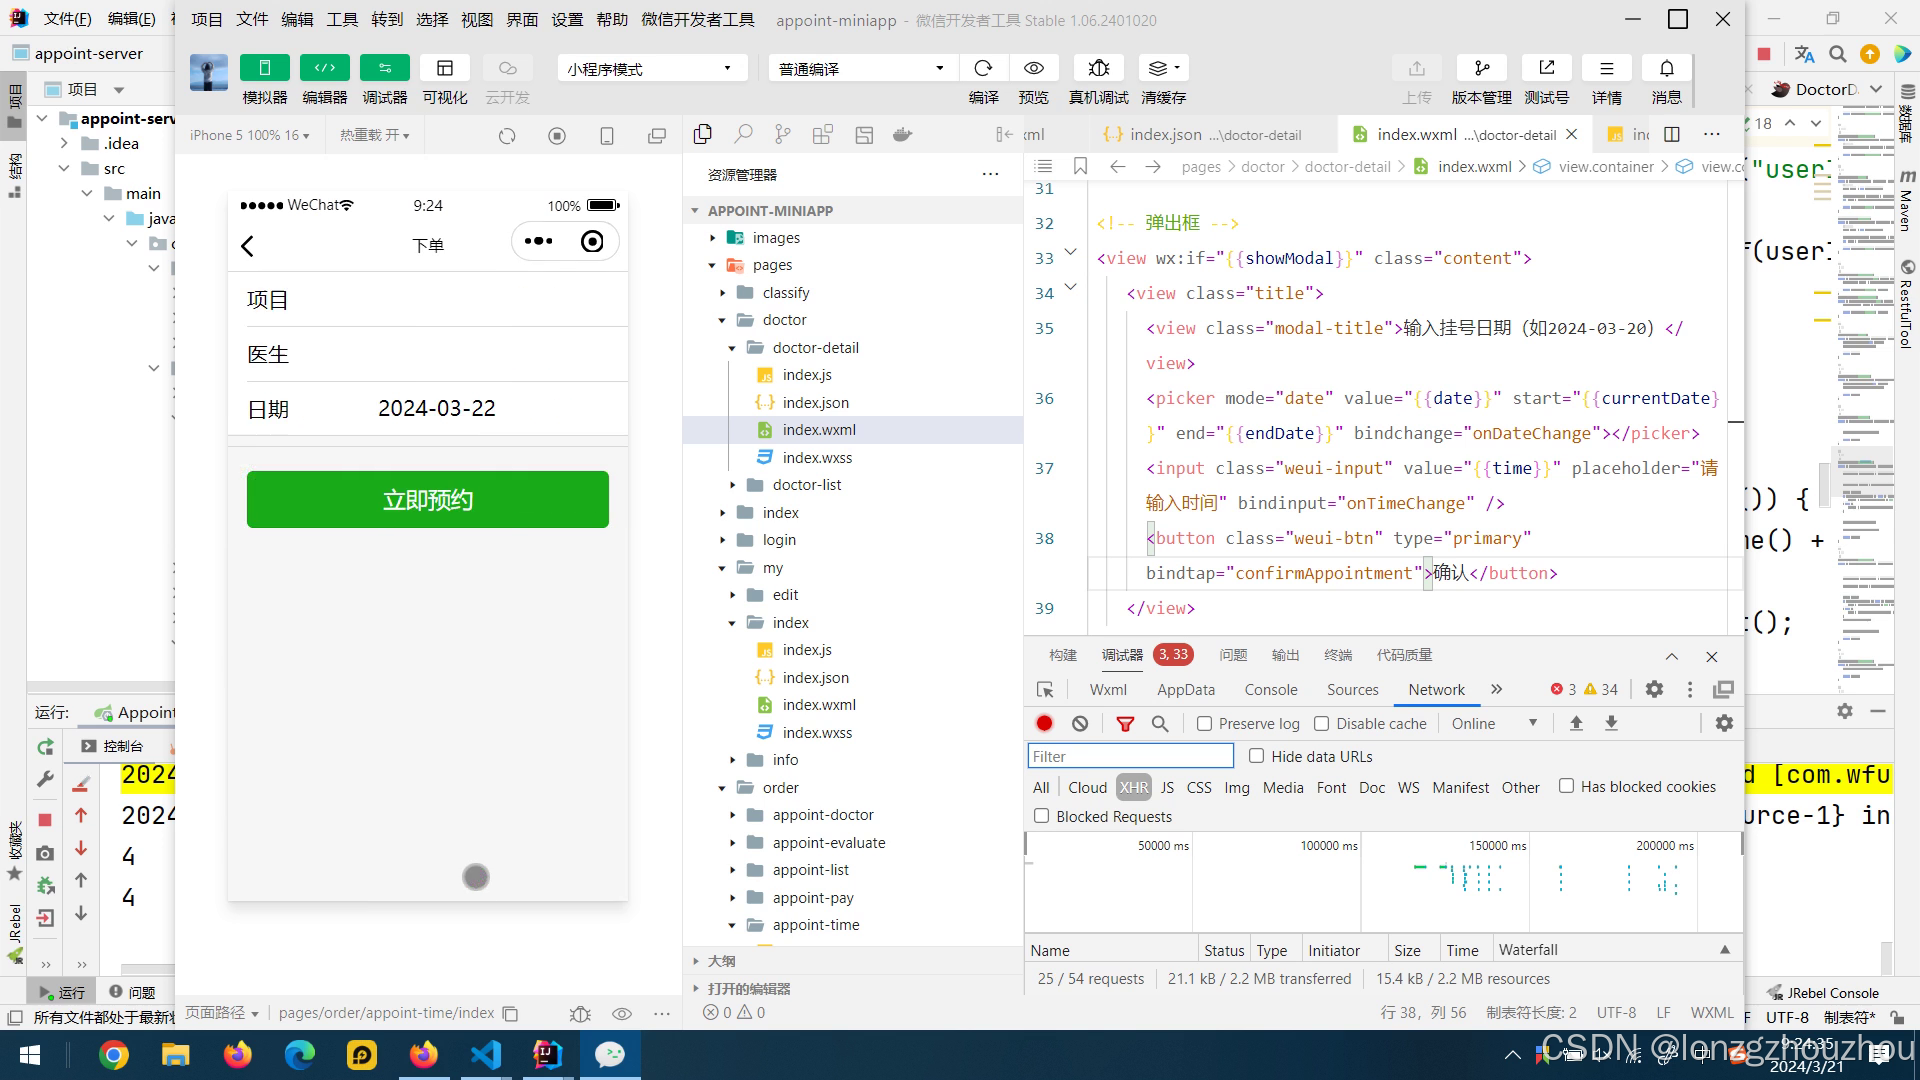Click the network Filter input field
The height and width of the screenshot is (1080, 1920).
coord(1130,756)
